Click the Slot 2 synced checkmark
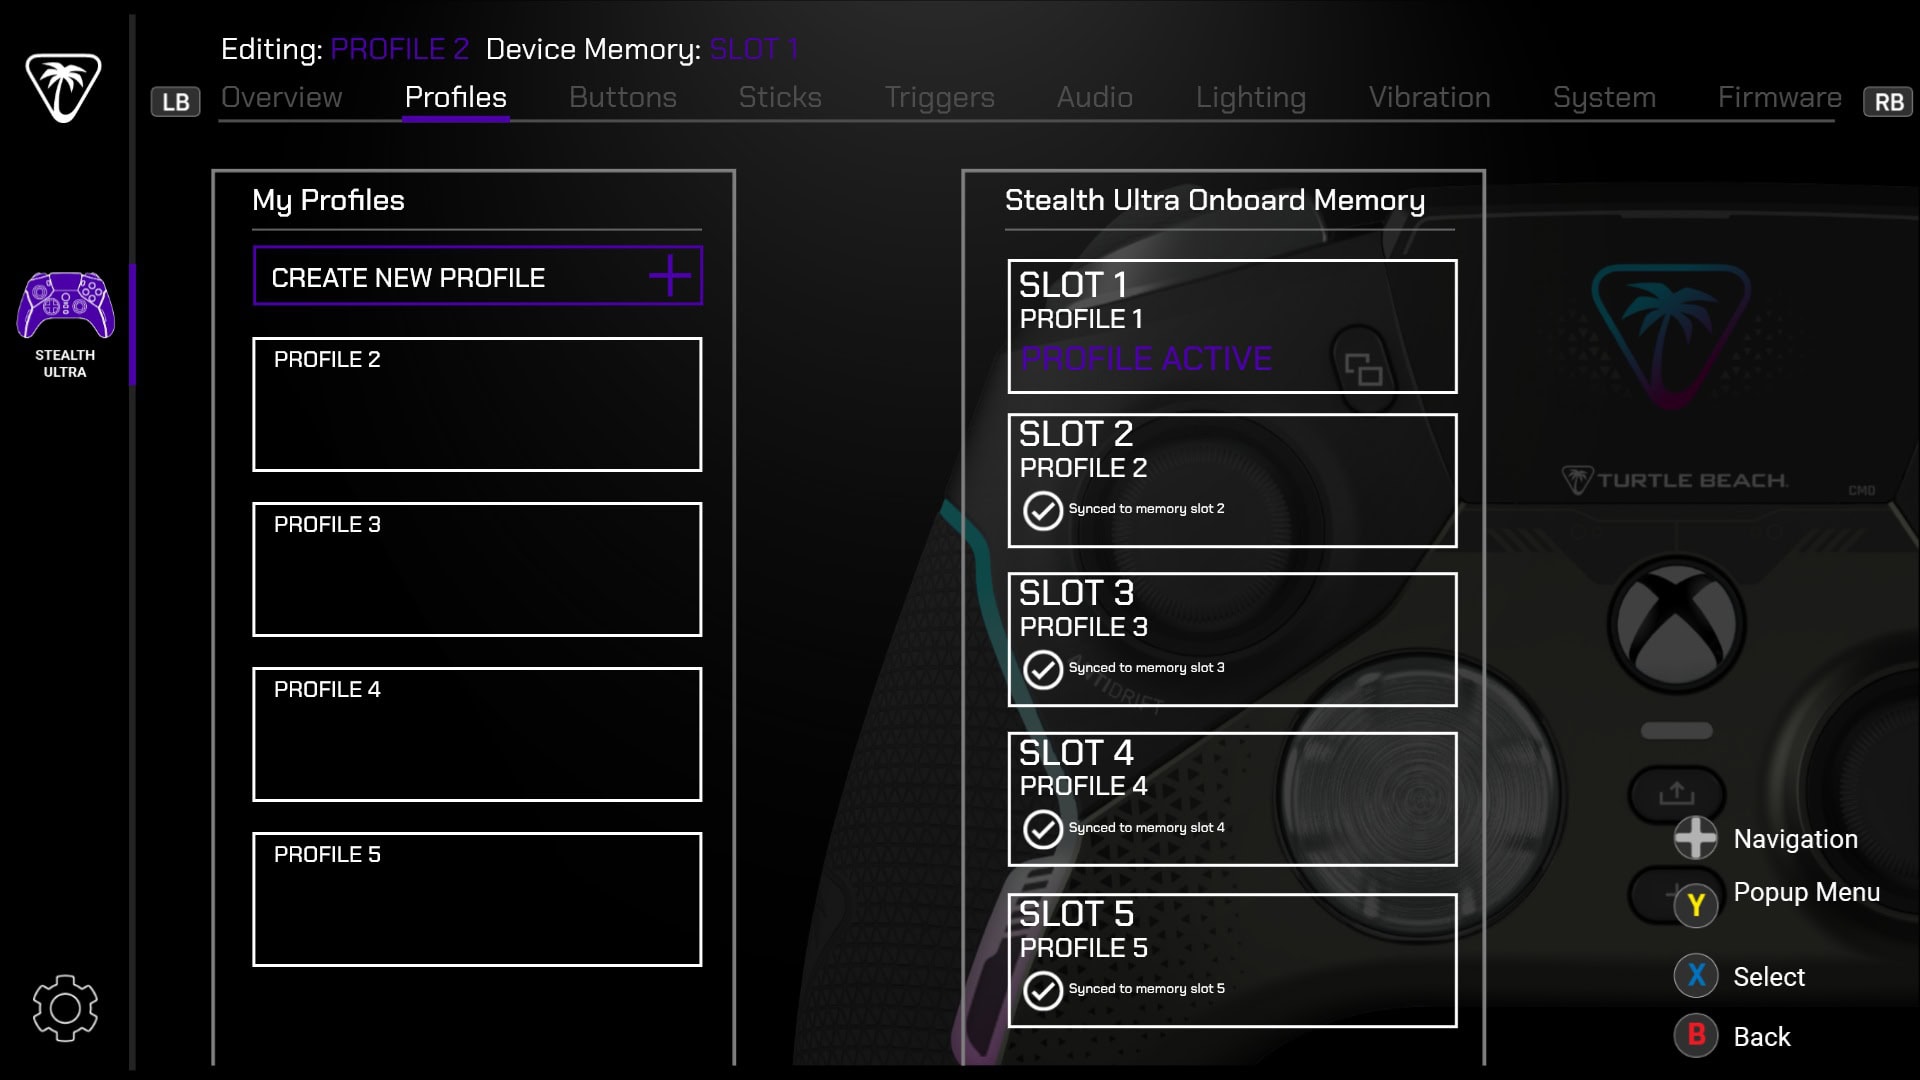Image resolution: width=1920 pixels, height=1080 pixels. (x=1042, y=510)
